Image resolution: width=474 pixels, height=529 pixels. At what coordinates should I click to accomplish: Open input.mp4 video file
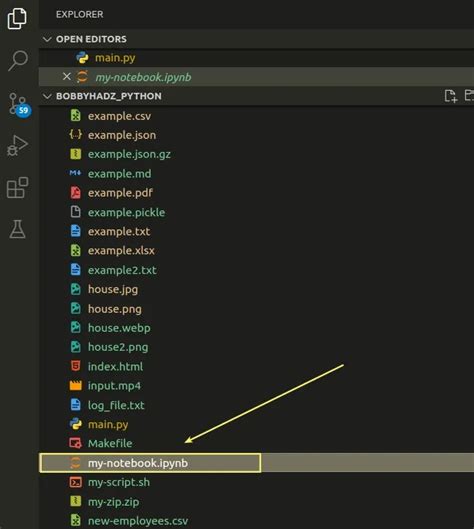tap(256, 386)
